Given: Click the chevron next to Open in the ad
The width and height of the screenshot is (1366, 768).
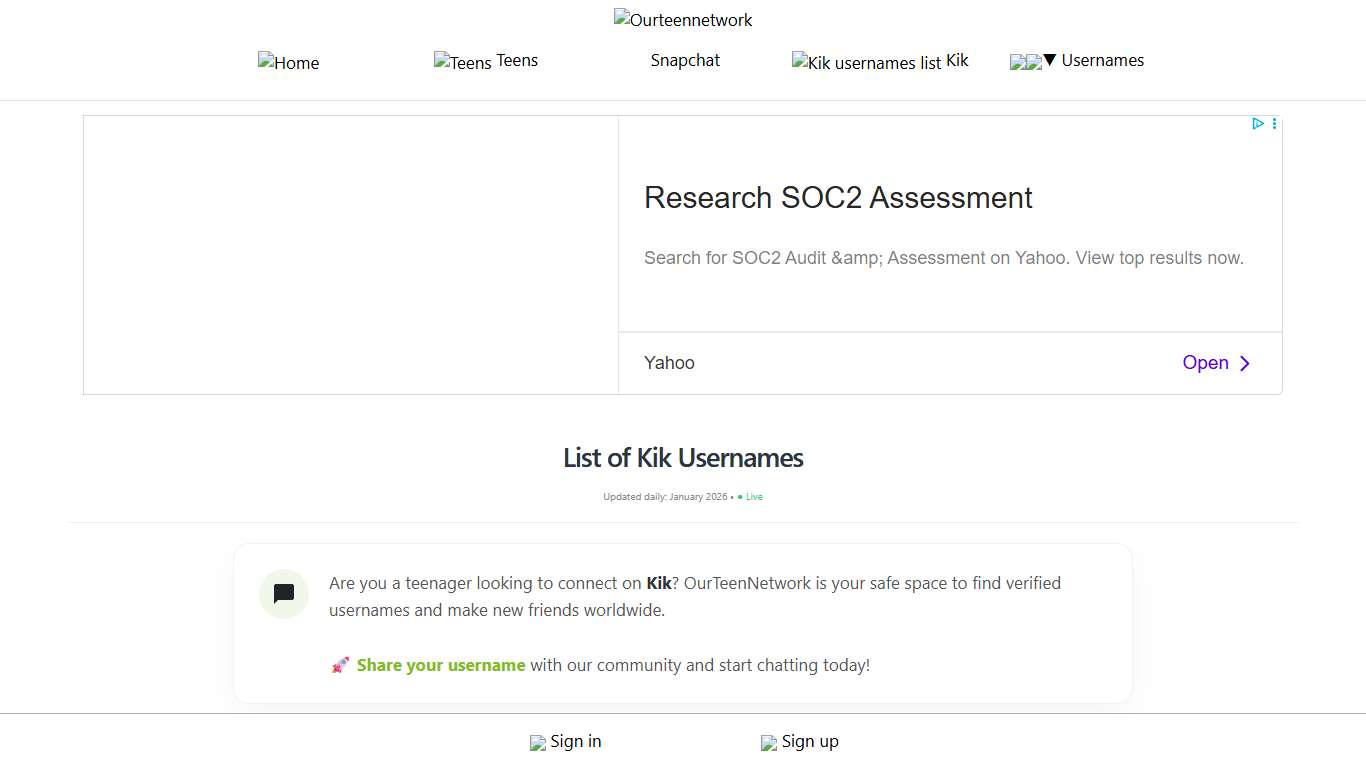Looking at the screenshot, I should 1244,363.
